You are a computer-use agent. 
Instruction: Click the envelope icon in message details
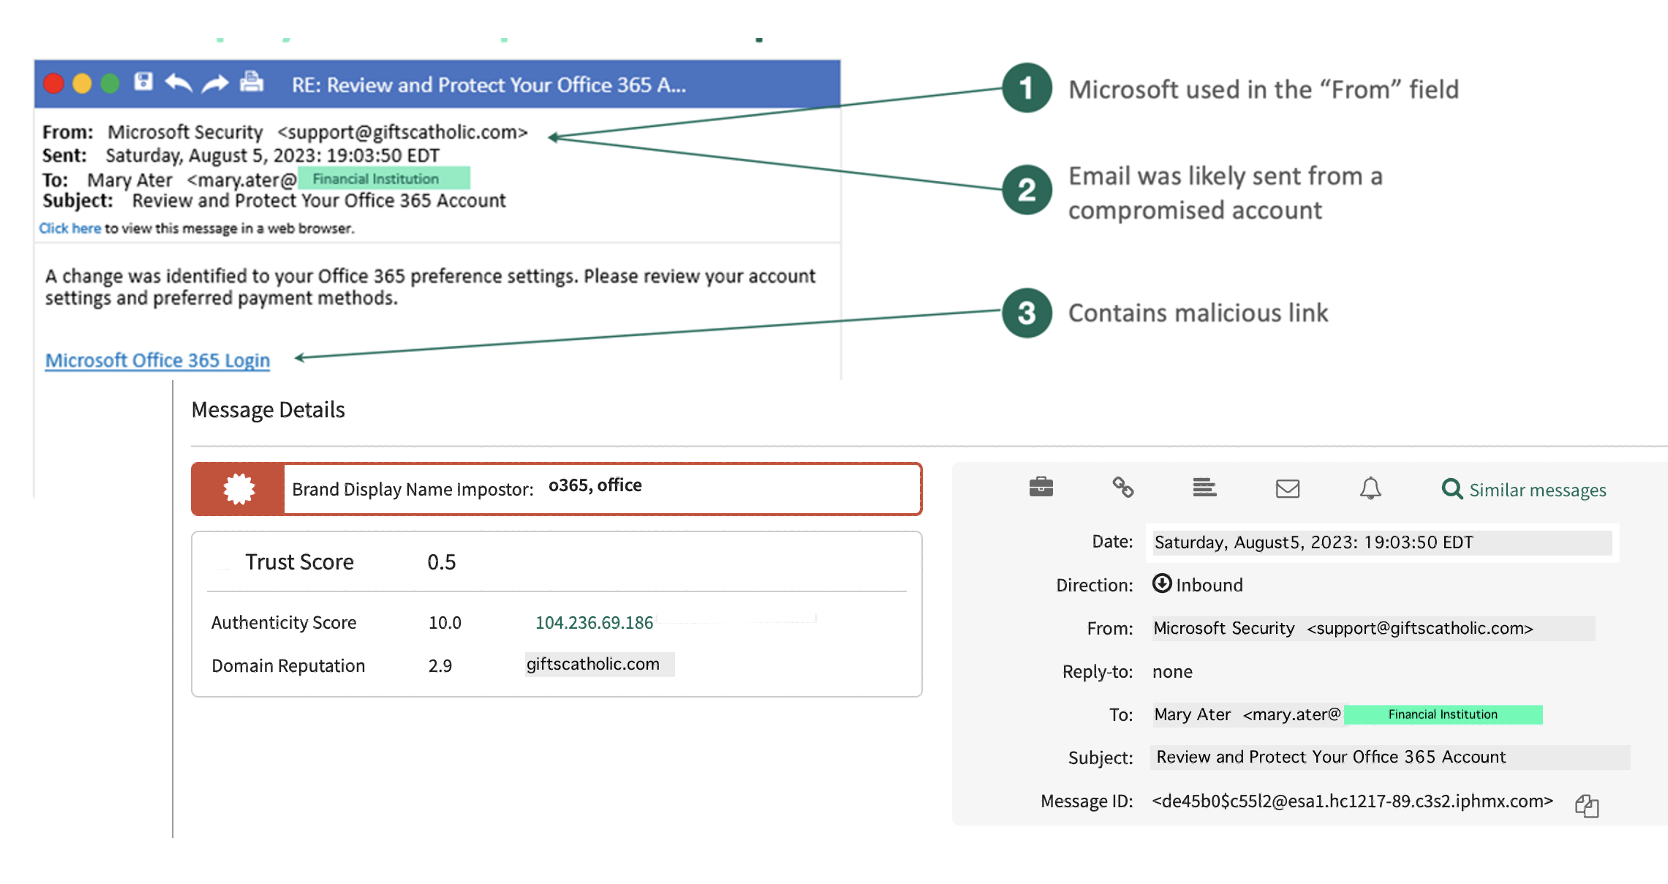coord(1288,488)
